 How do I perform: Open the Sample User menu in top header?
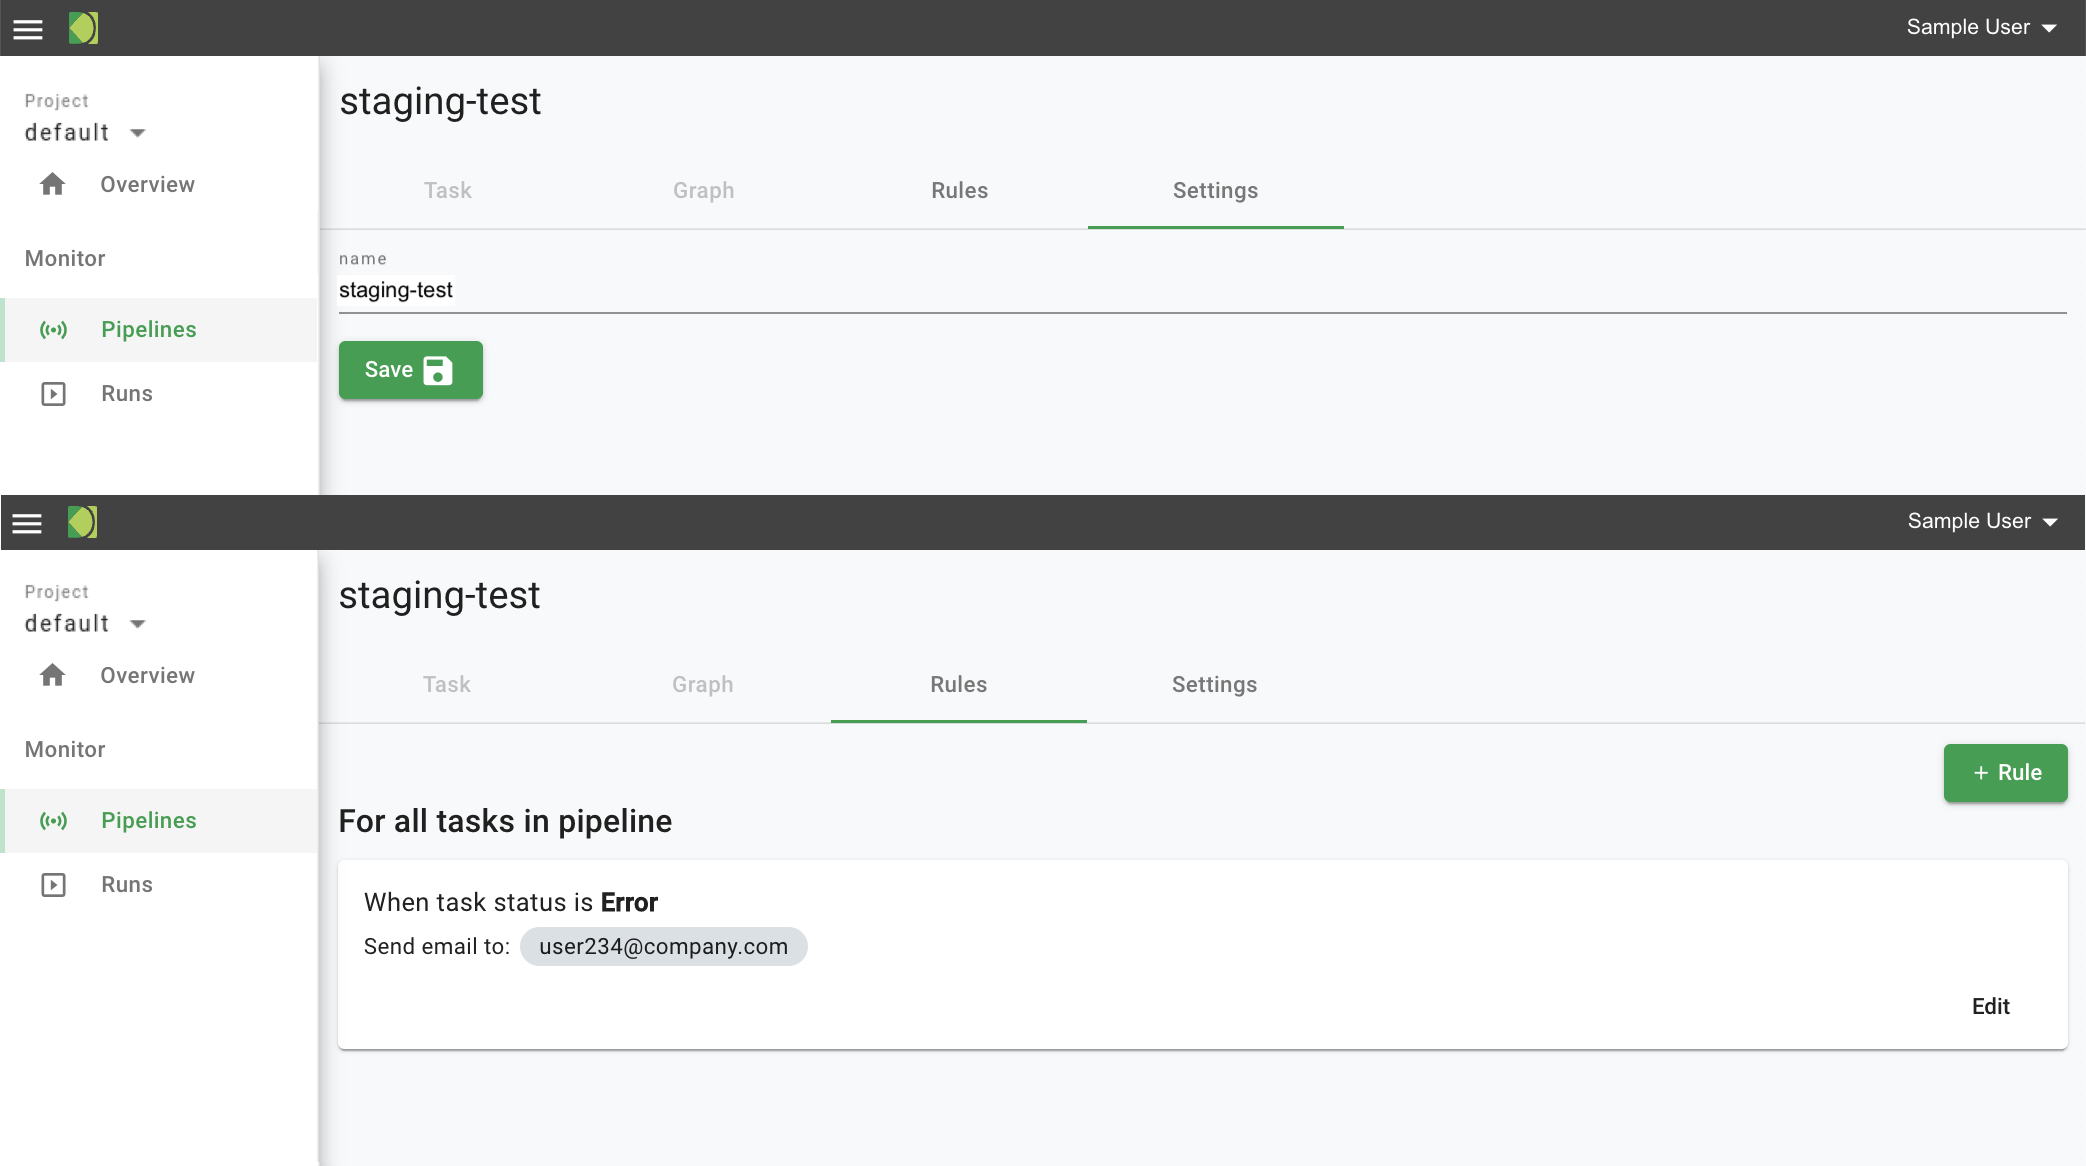[1980, 28]
